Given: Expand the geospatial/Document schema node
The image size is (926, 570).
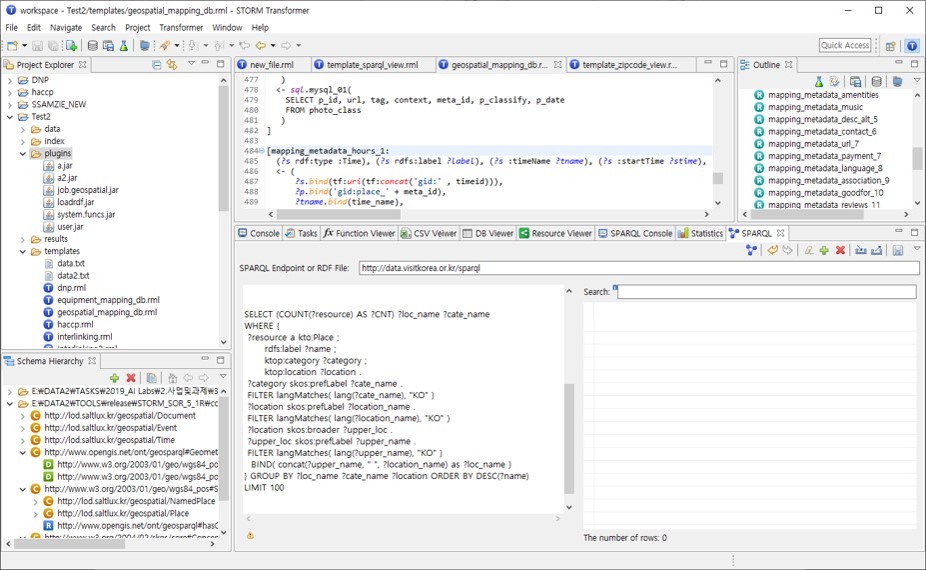Looking at the screenshot, I should pyautogui.click(x=22, y=416).
